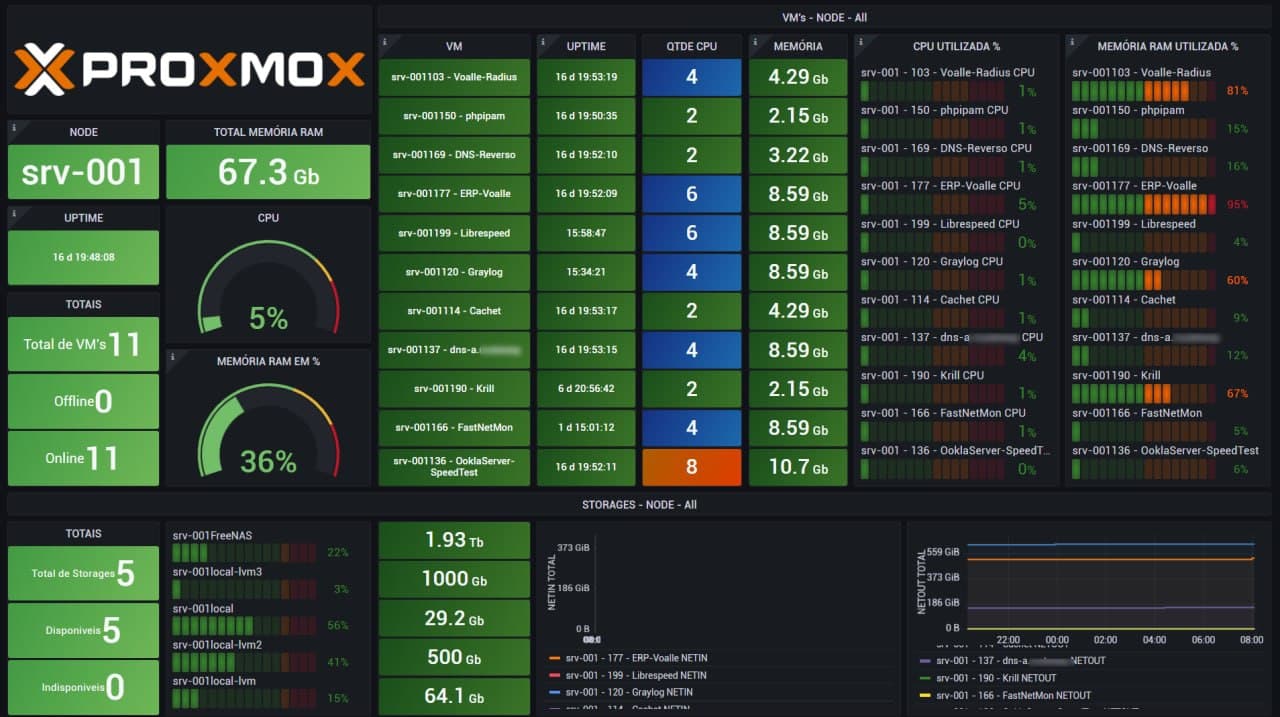Collapse the STORAGES - NODE - All row
This screenshot has width=1280, height=717.
click(x=639, y=505)
